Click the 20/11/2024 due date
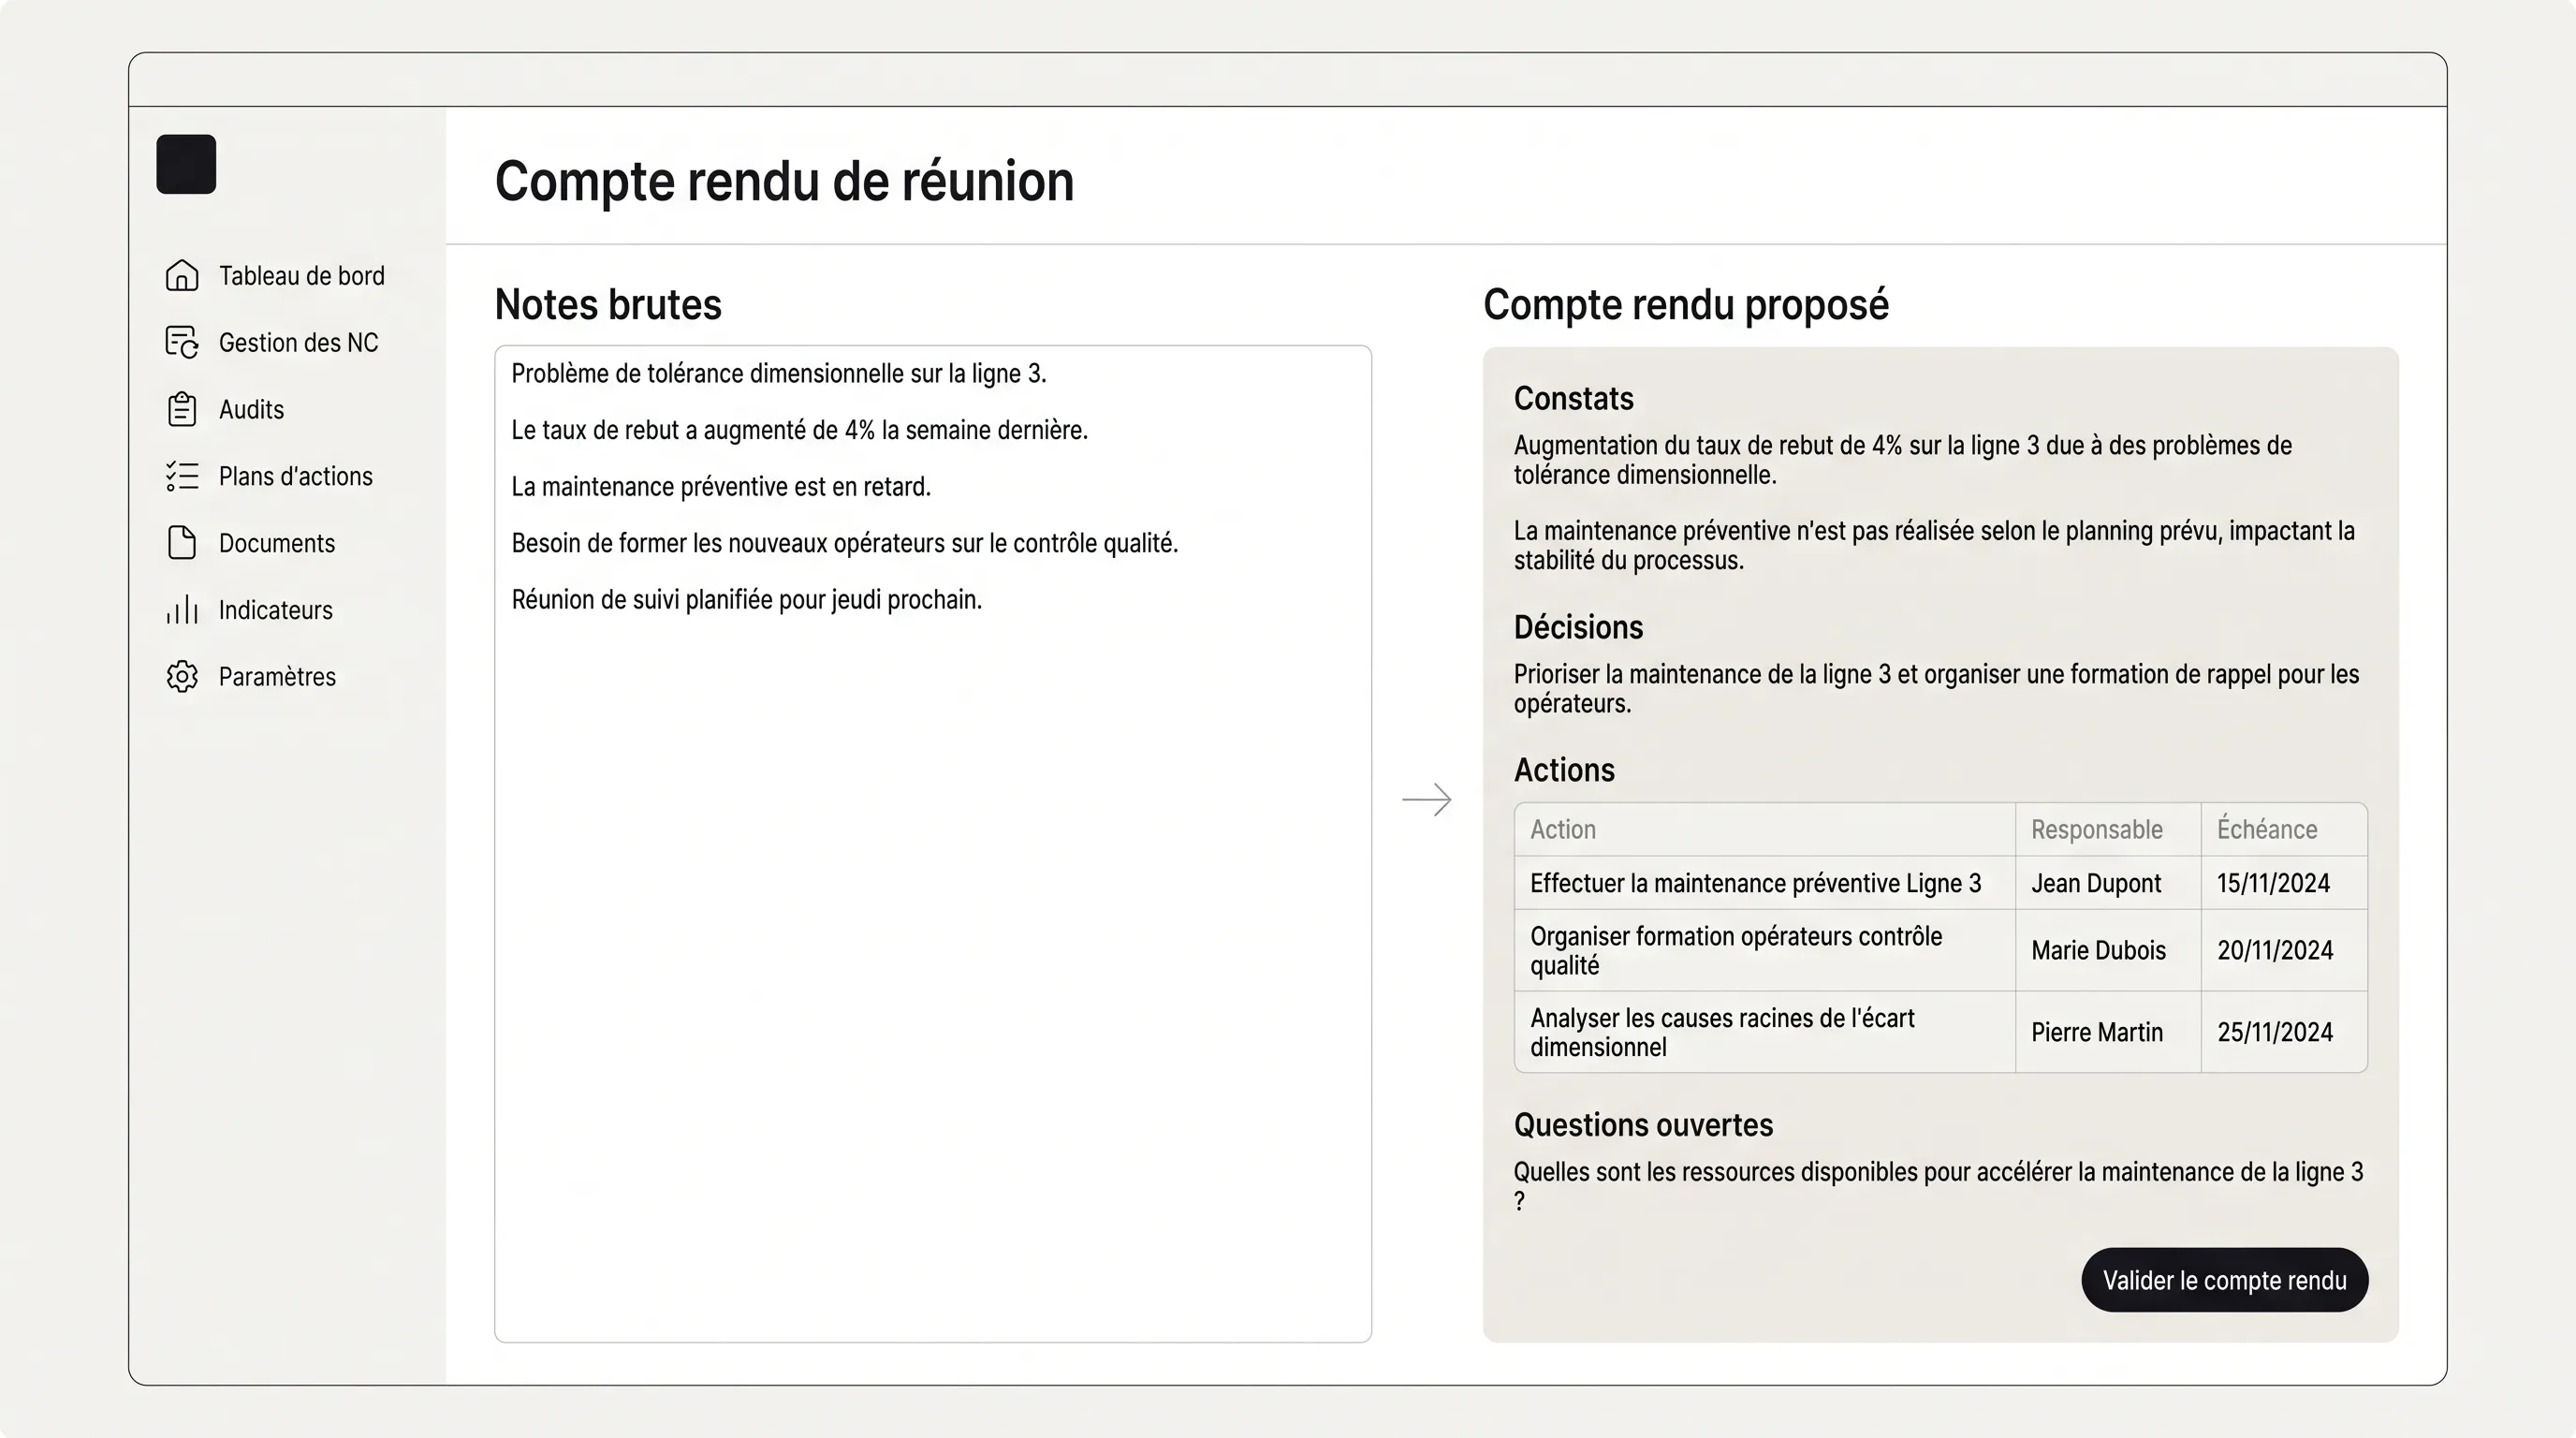 coord(2284,950)
